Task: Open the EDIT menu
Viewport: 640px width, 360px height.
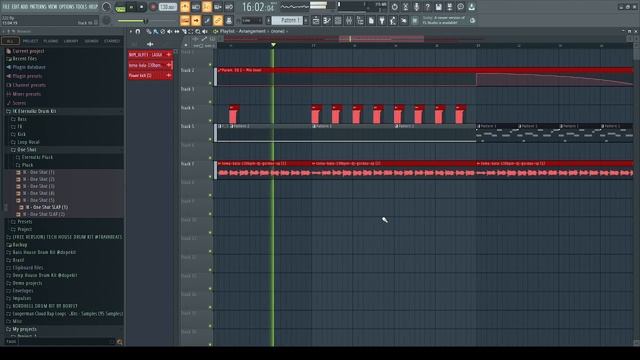Action: (16, 7)
